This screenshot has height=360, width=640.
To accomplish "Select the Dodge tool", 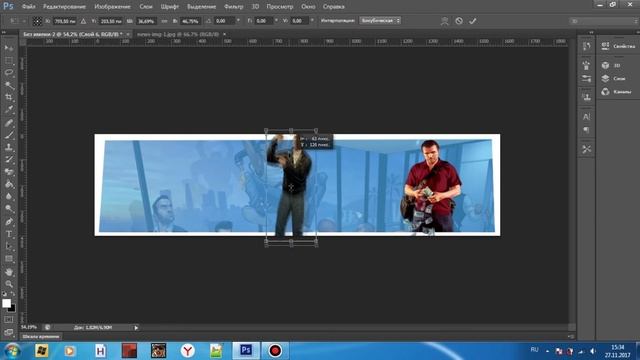I will [9, 209].
